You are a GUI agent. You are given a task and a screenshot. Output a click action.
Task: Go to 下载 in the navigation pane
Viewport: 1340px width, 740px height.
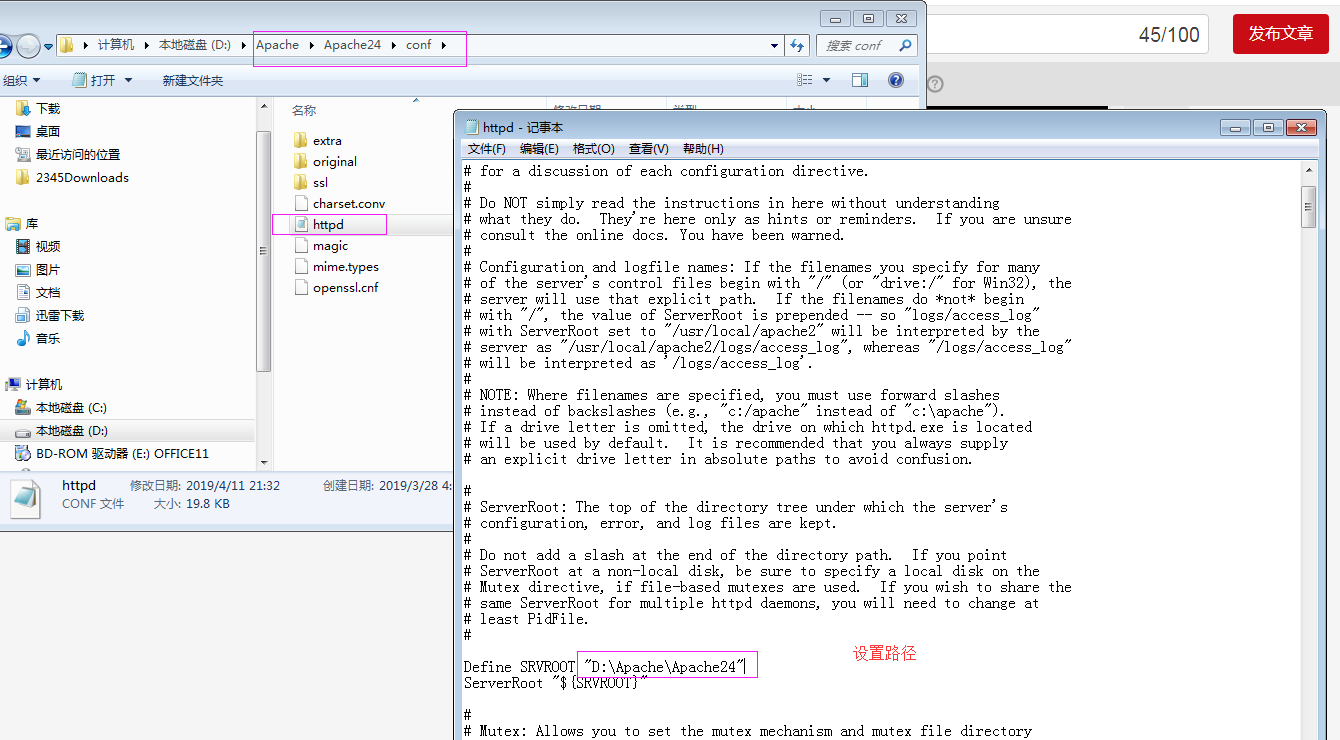coord(48,108)
